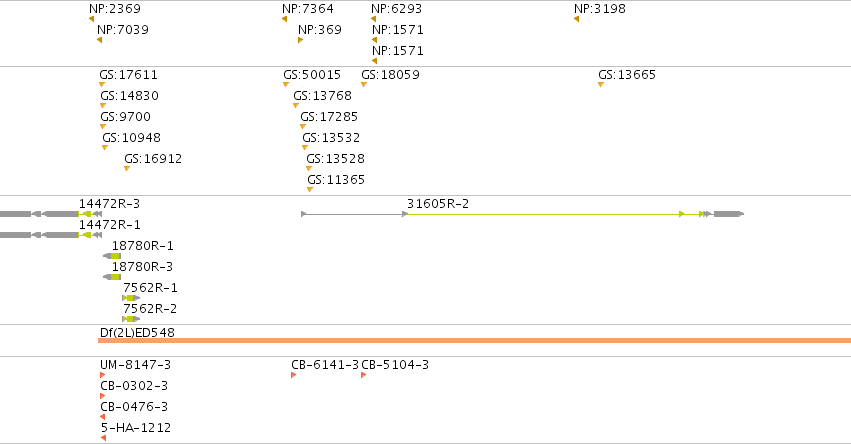
Task: Click the 7562R-2 label text
Action: 150,309
